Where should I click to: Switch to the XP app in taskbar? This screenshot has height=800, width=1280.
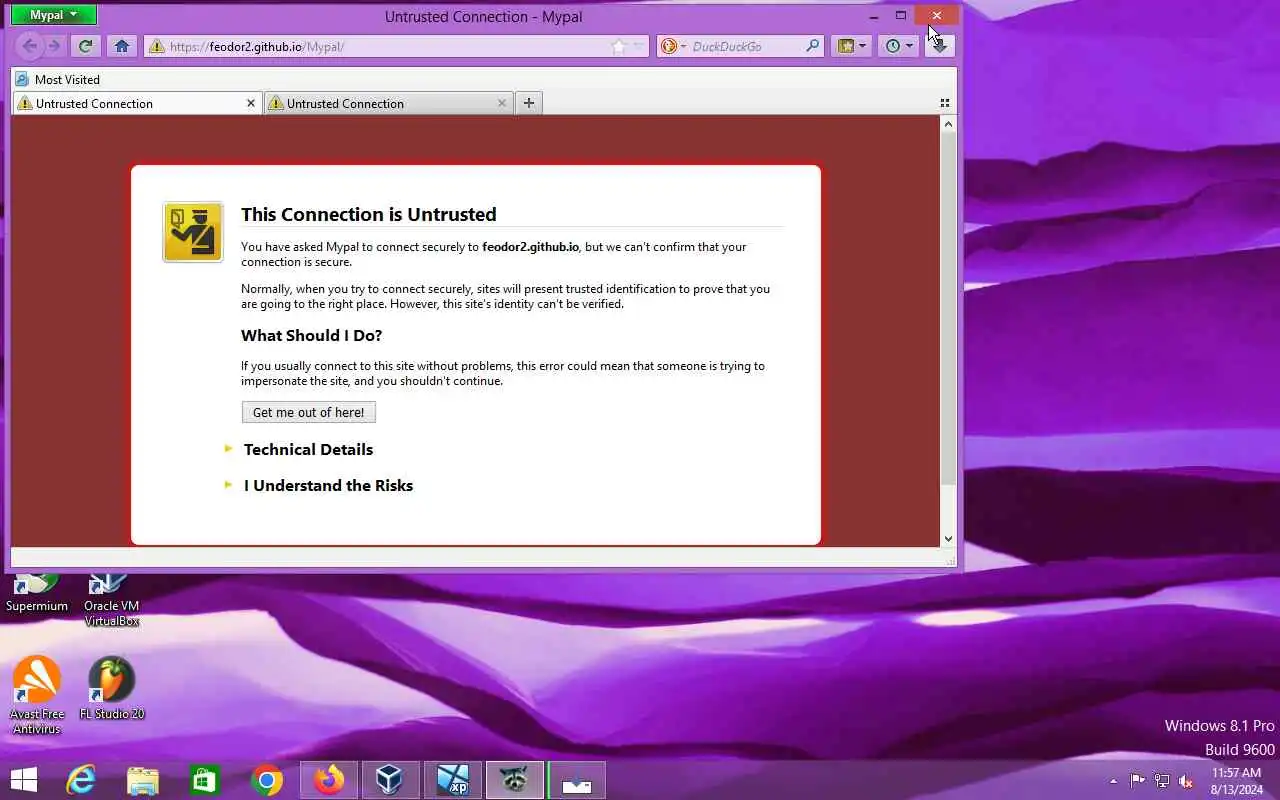(452, 780)
